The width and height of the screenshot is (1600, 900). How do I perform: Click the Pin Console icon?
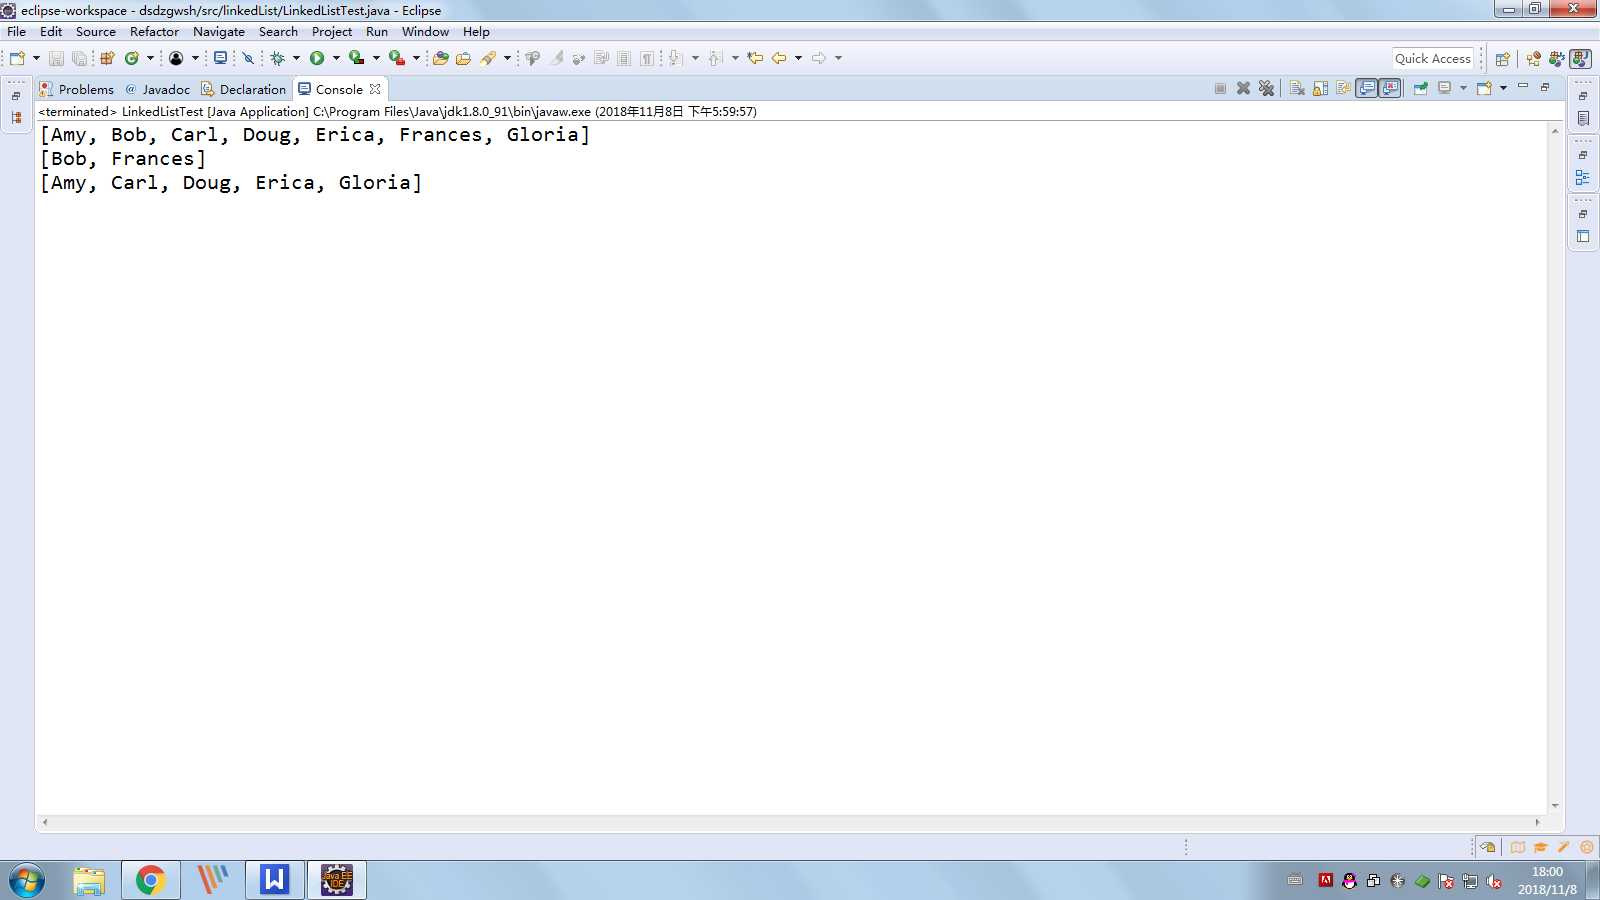point(1420,88)
